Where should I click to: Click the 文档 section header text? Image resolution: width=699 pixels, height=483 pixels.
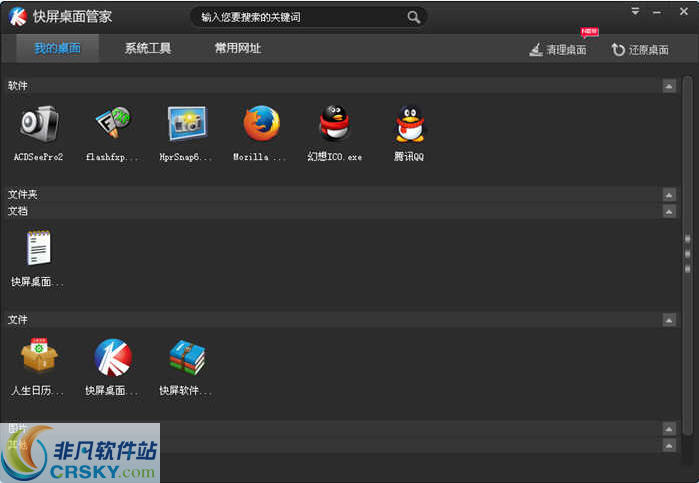18,211
